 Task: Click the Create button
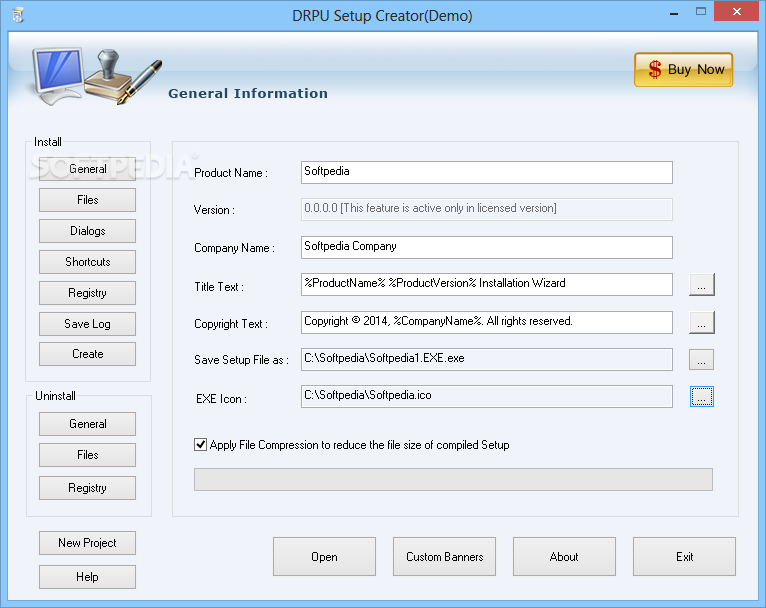click(x=87, y=354)
